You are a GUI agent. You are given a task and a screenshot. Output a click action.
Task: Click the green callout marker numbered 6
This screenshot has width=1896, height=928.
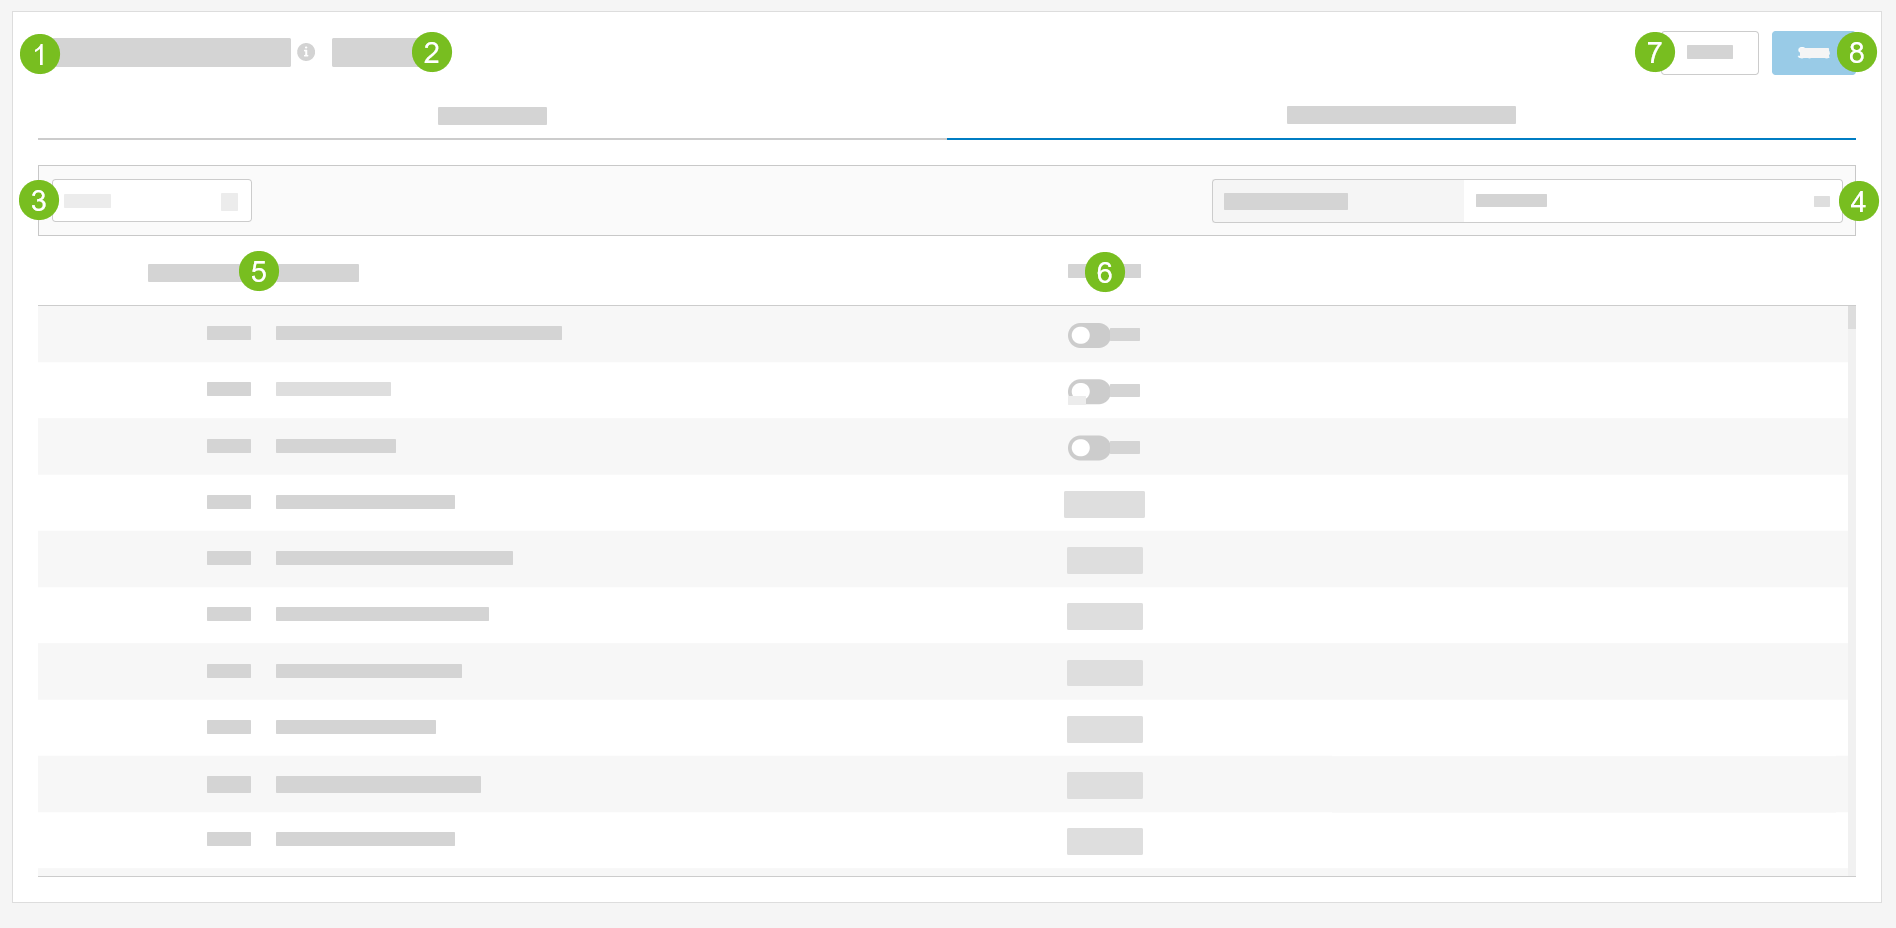[1104, 272]
